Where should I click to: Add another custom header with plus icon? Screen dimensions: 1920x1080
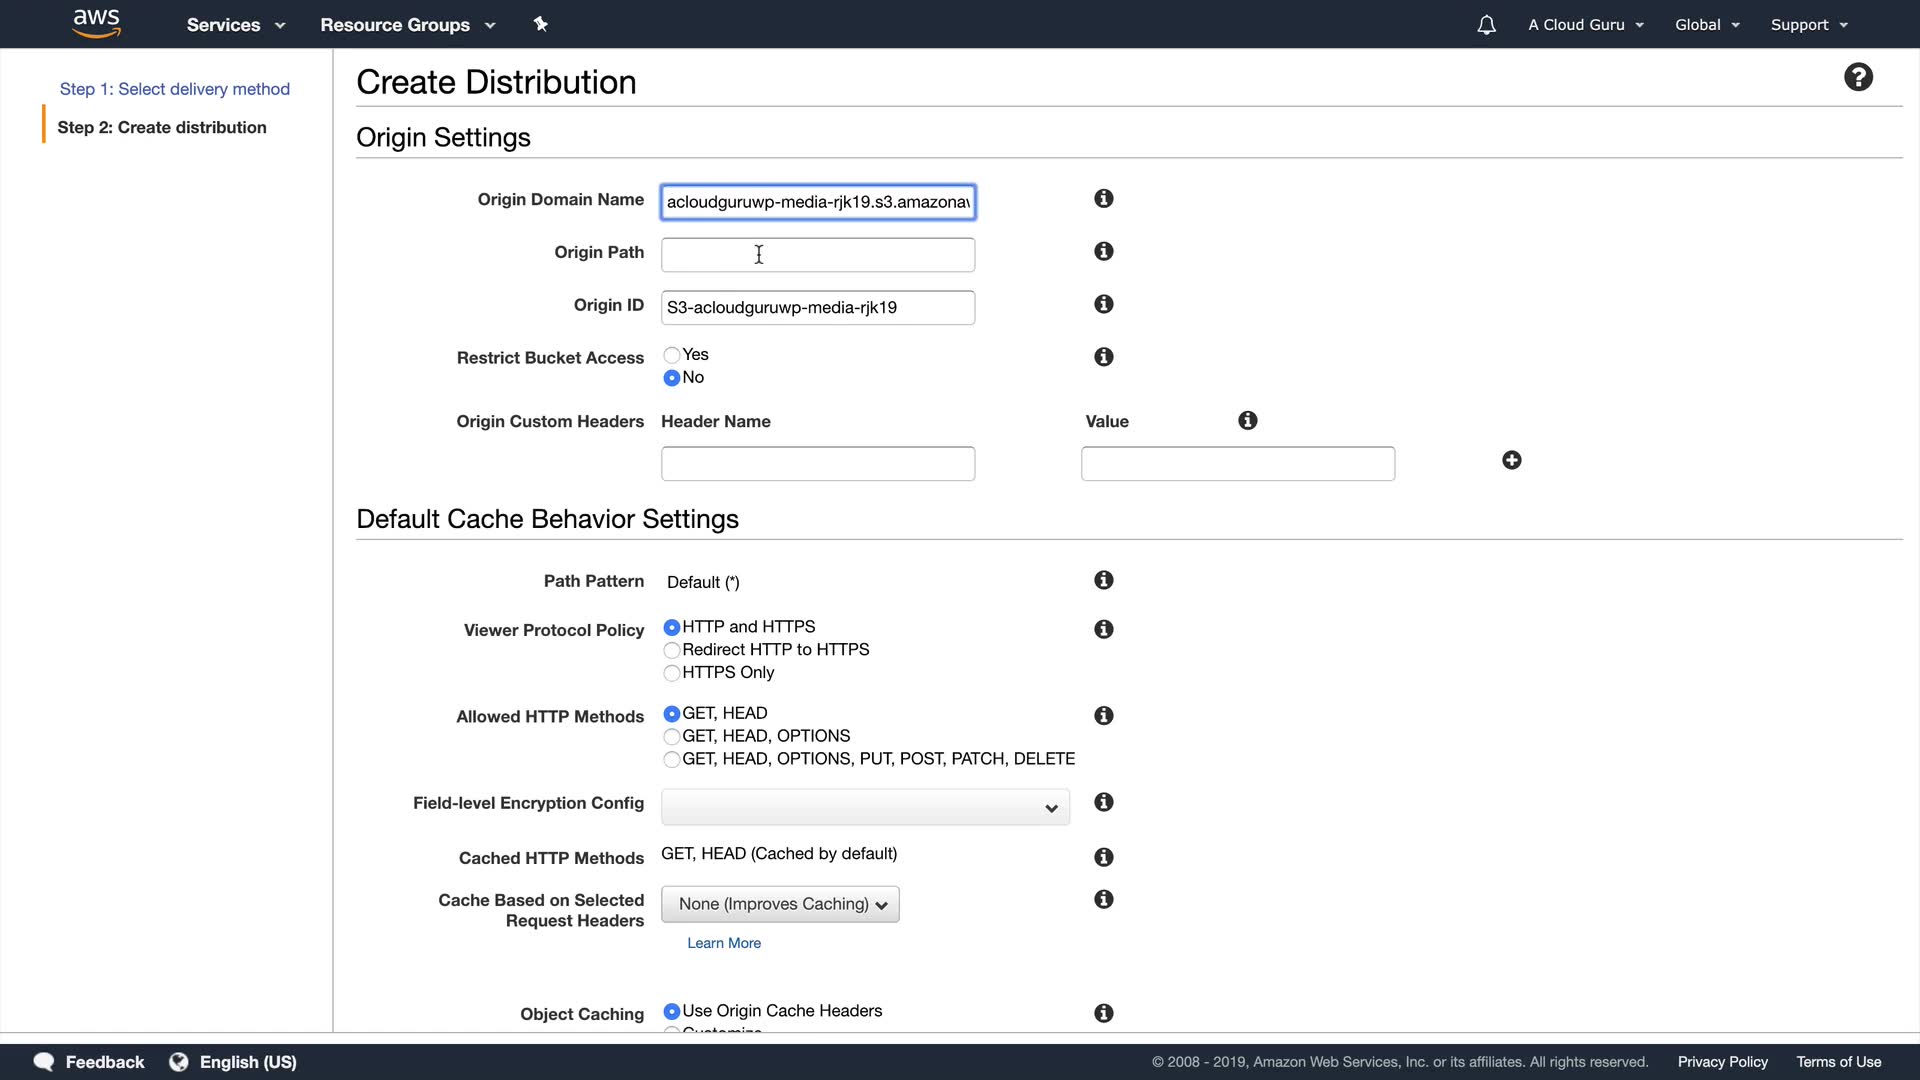(x=1511, y=460)
